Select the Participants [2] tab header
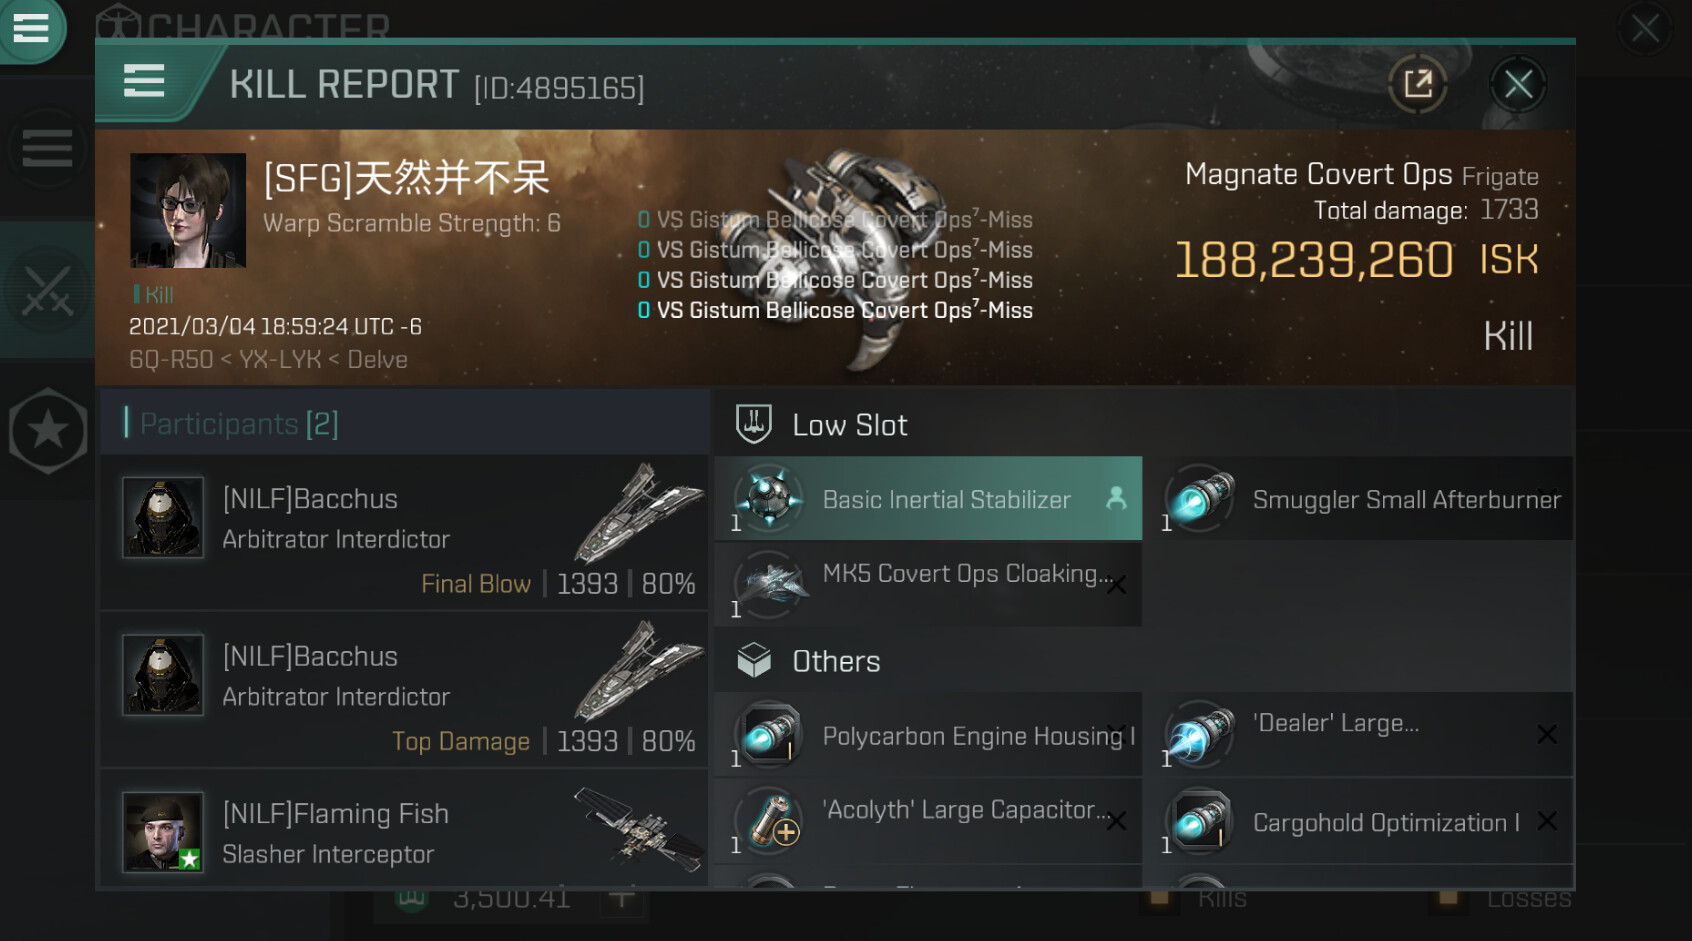1692x941 pixels. click(238, 424)
